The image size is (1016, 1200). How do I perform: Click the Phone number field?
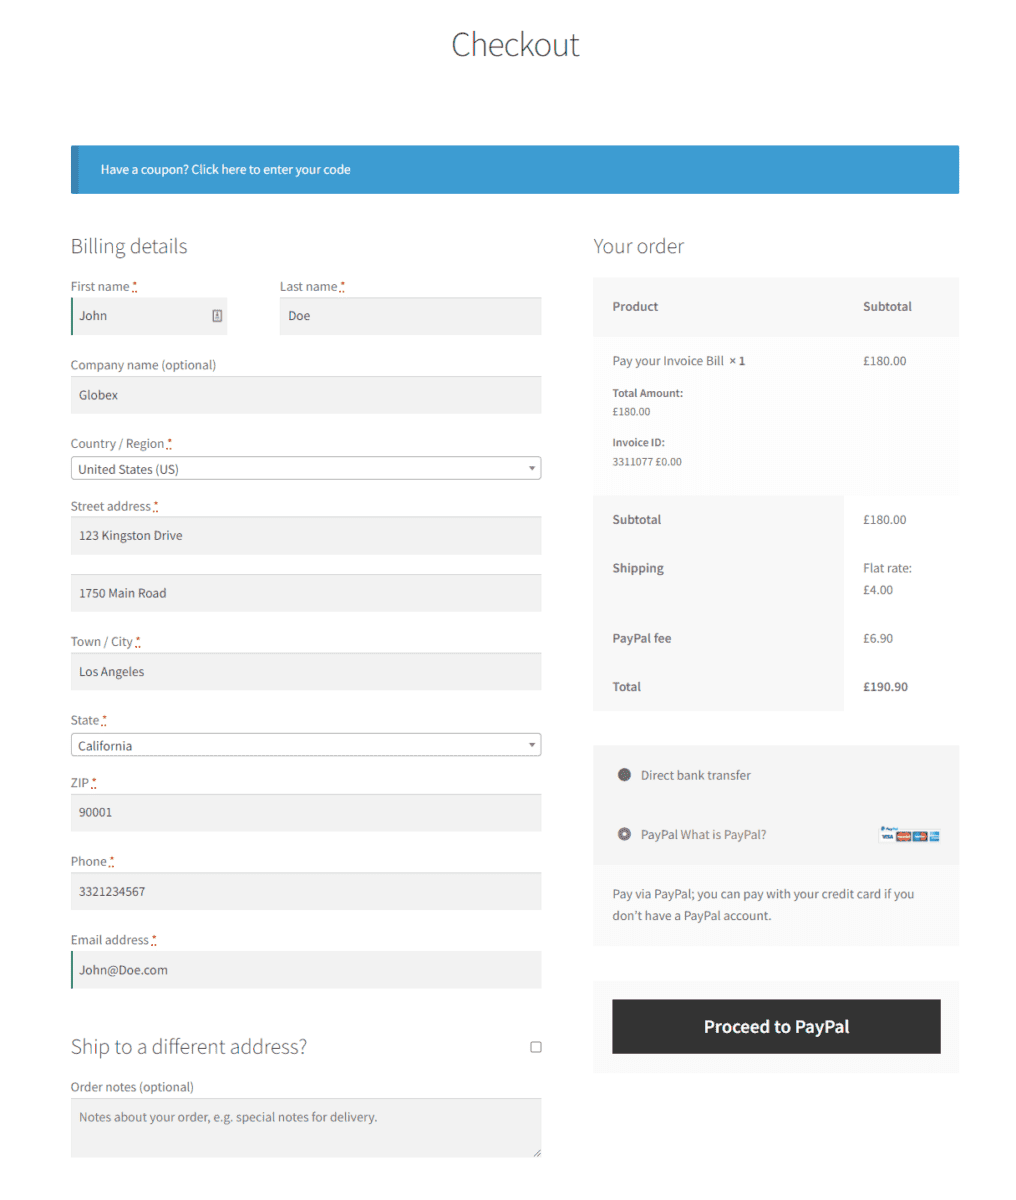click(306, 892)
